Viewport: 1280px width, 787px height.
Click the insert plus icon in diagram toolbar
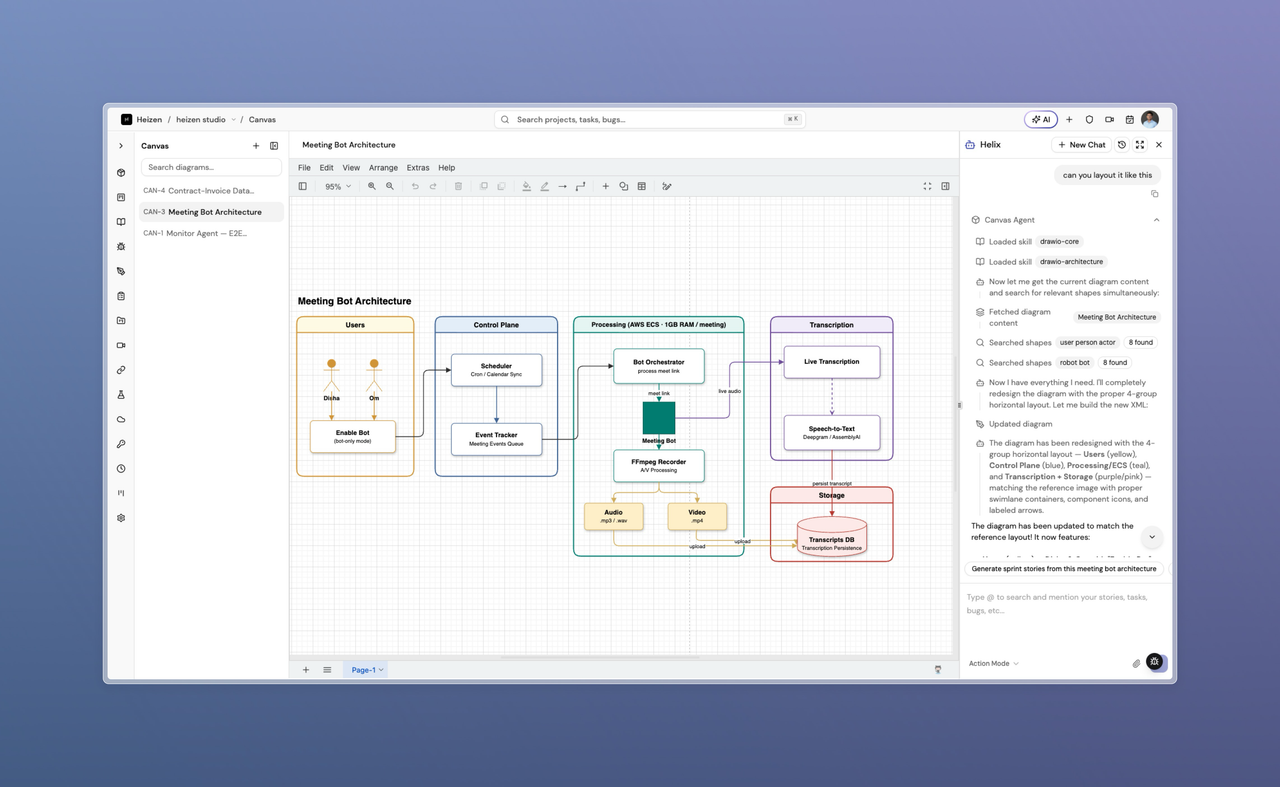click(605, 186)
